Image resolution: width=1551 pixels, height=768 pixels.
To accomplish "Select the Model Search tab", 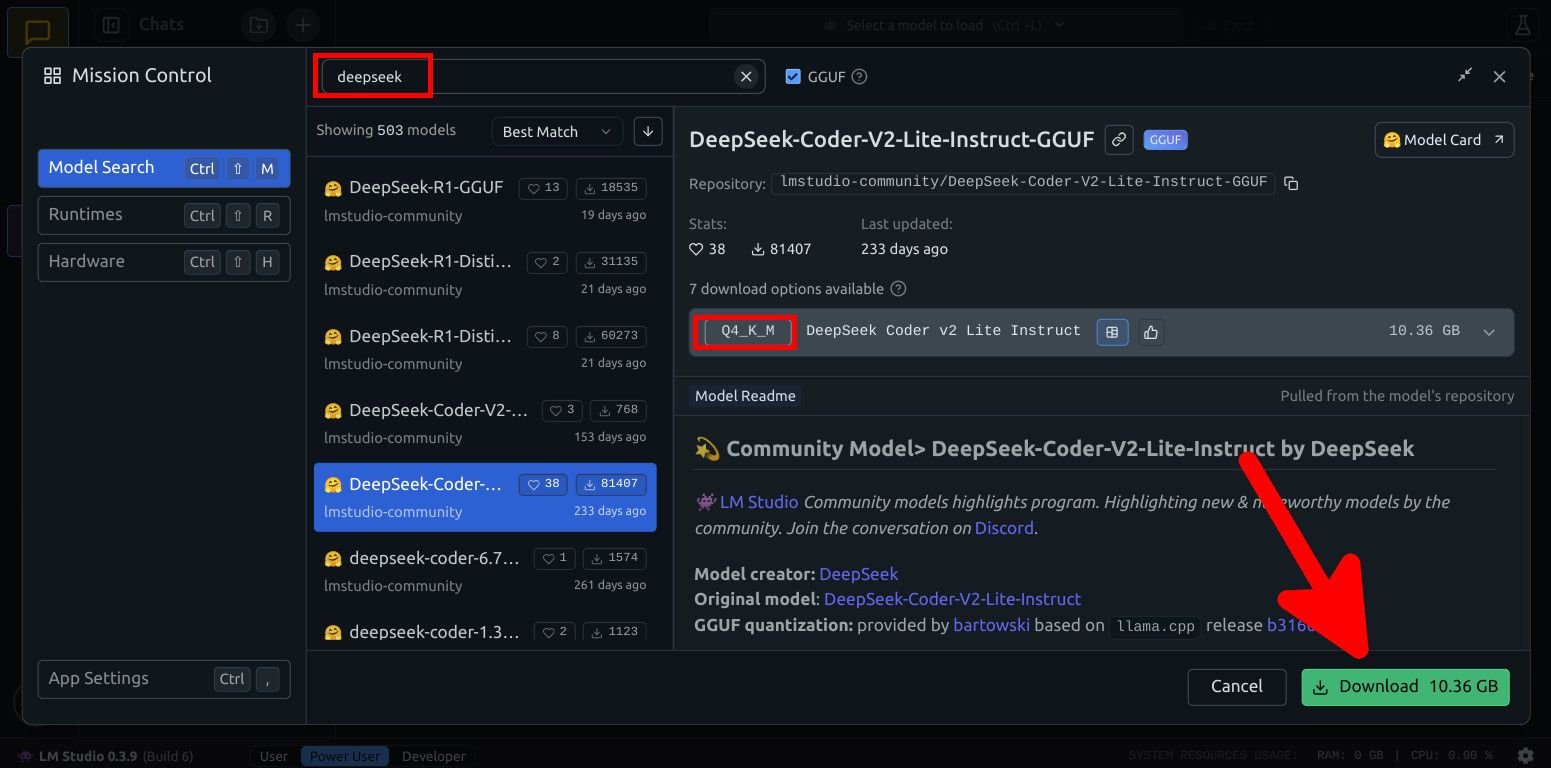I will pos(164,168).
